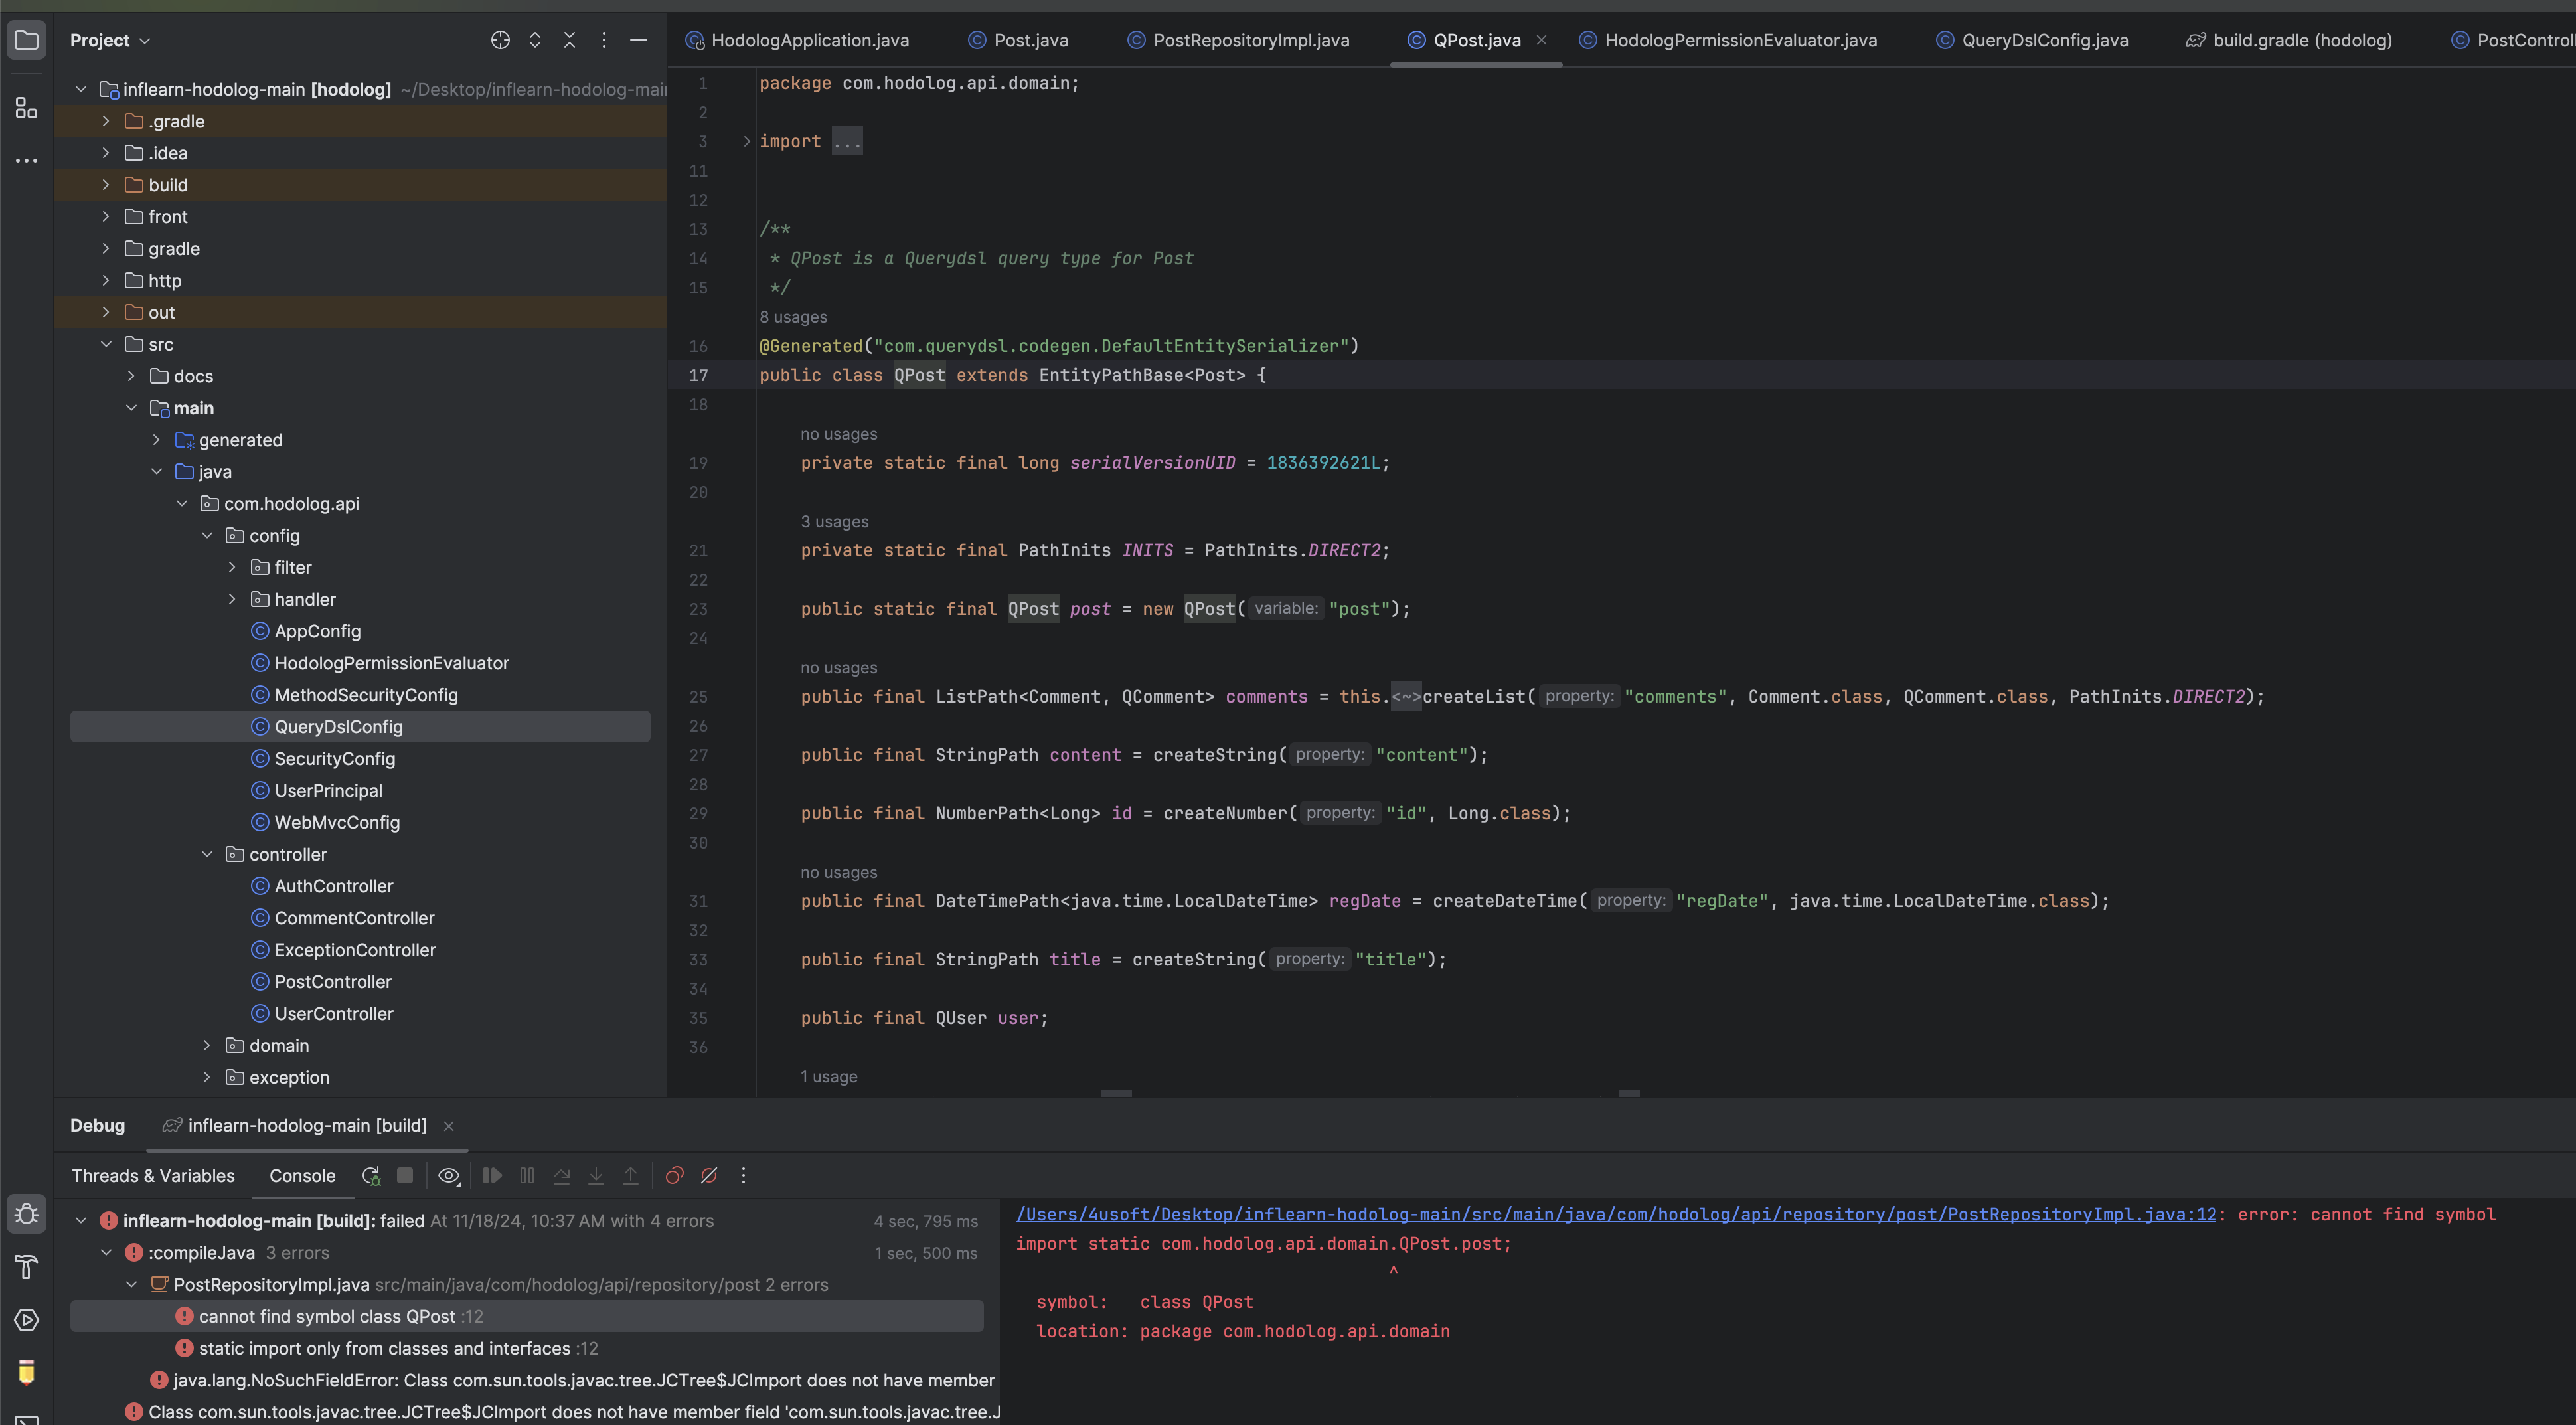
Task: Select java.lang.NoSuchFieldError error row
Action: point(573,1380)
